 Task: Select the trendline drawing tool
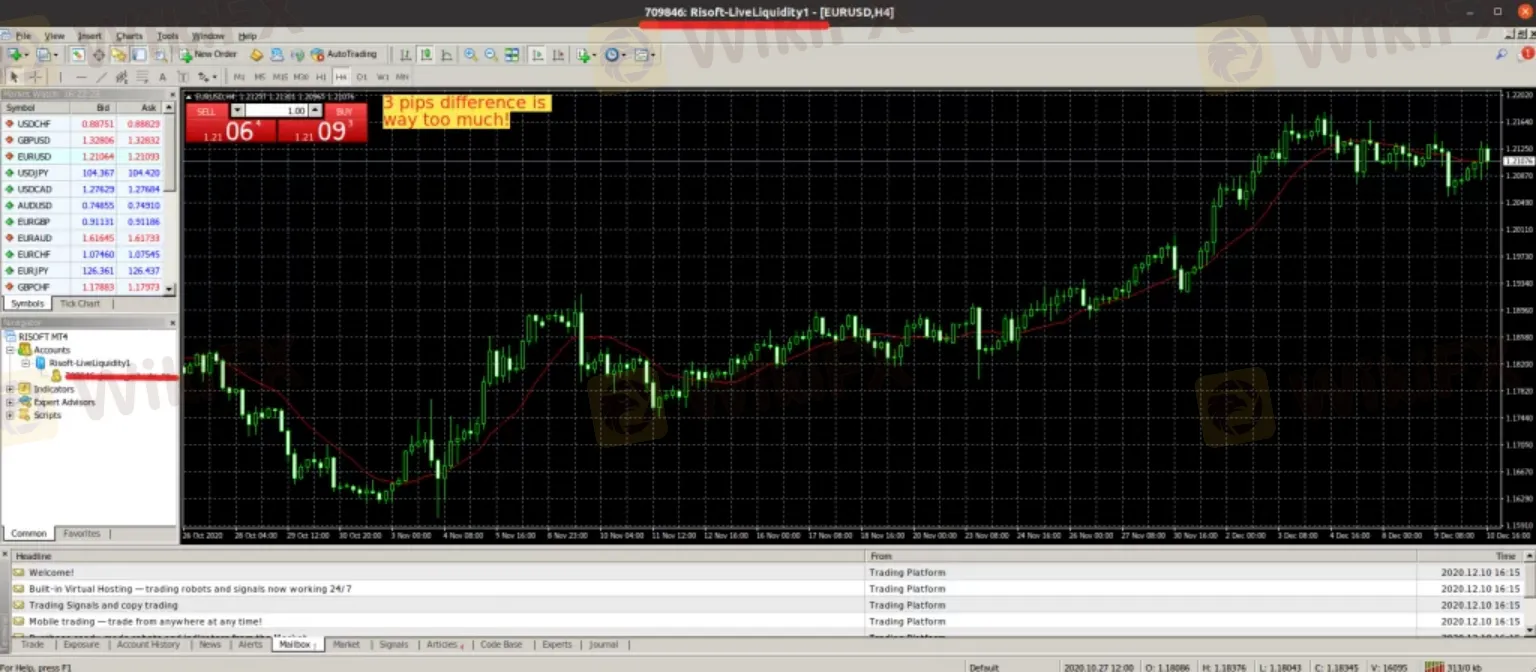tap(101, 77)
